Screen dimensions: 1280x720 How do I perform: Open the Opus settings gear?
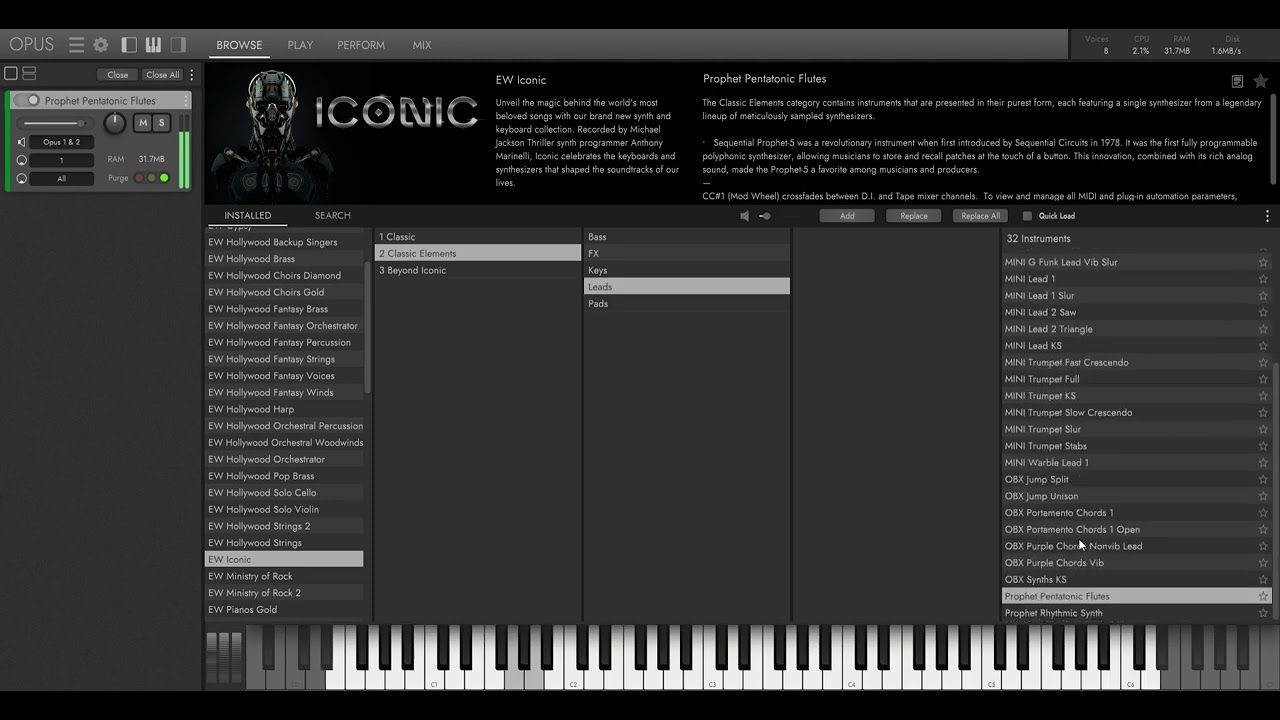click(x=101, y=45)
